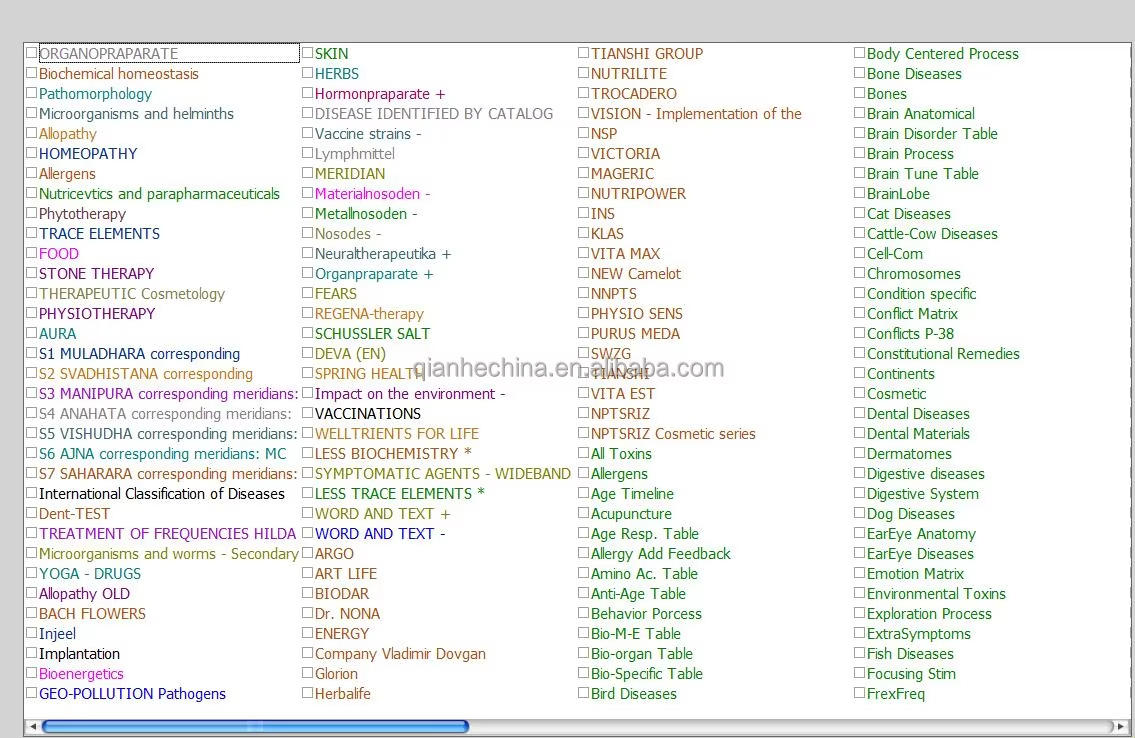
Task: Click the scrollbar right arrow
Action: [x=1121, y=726]
